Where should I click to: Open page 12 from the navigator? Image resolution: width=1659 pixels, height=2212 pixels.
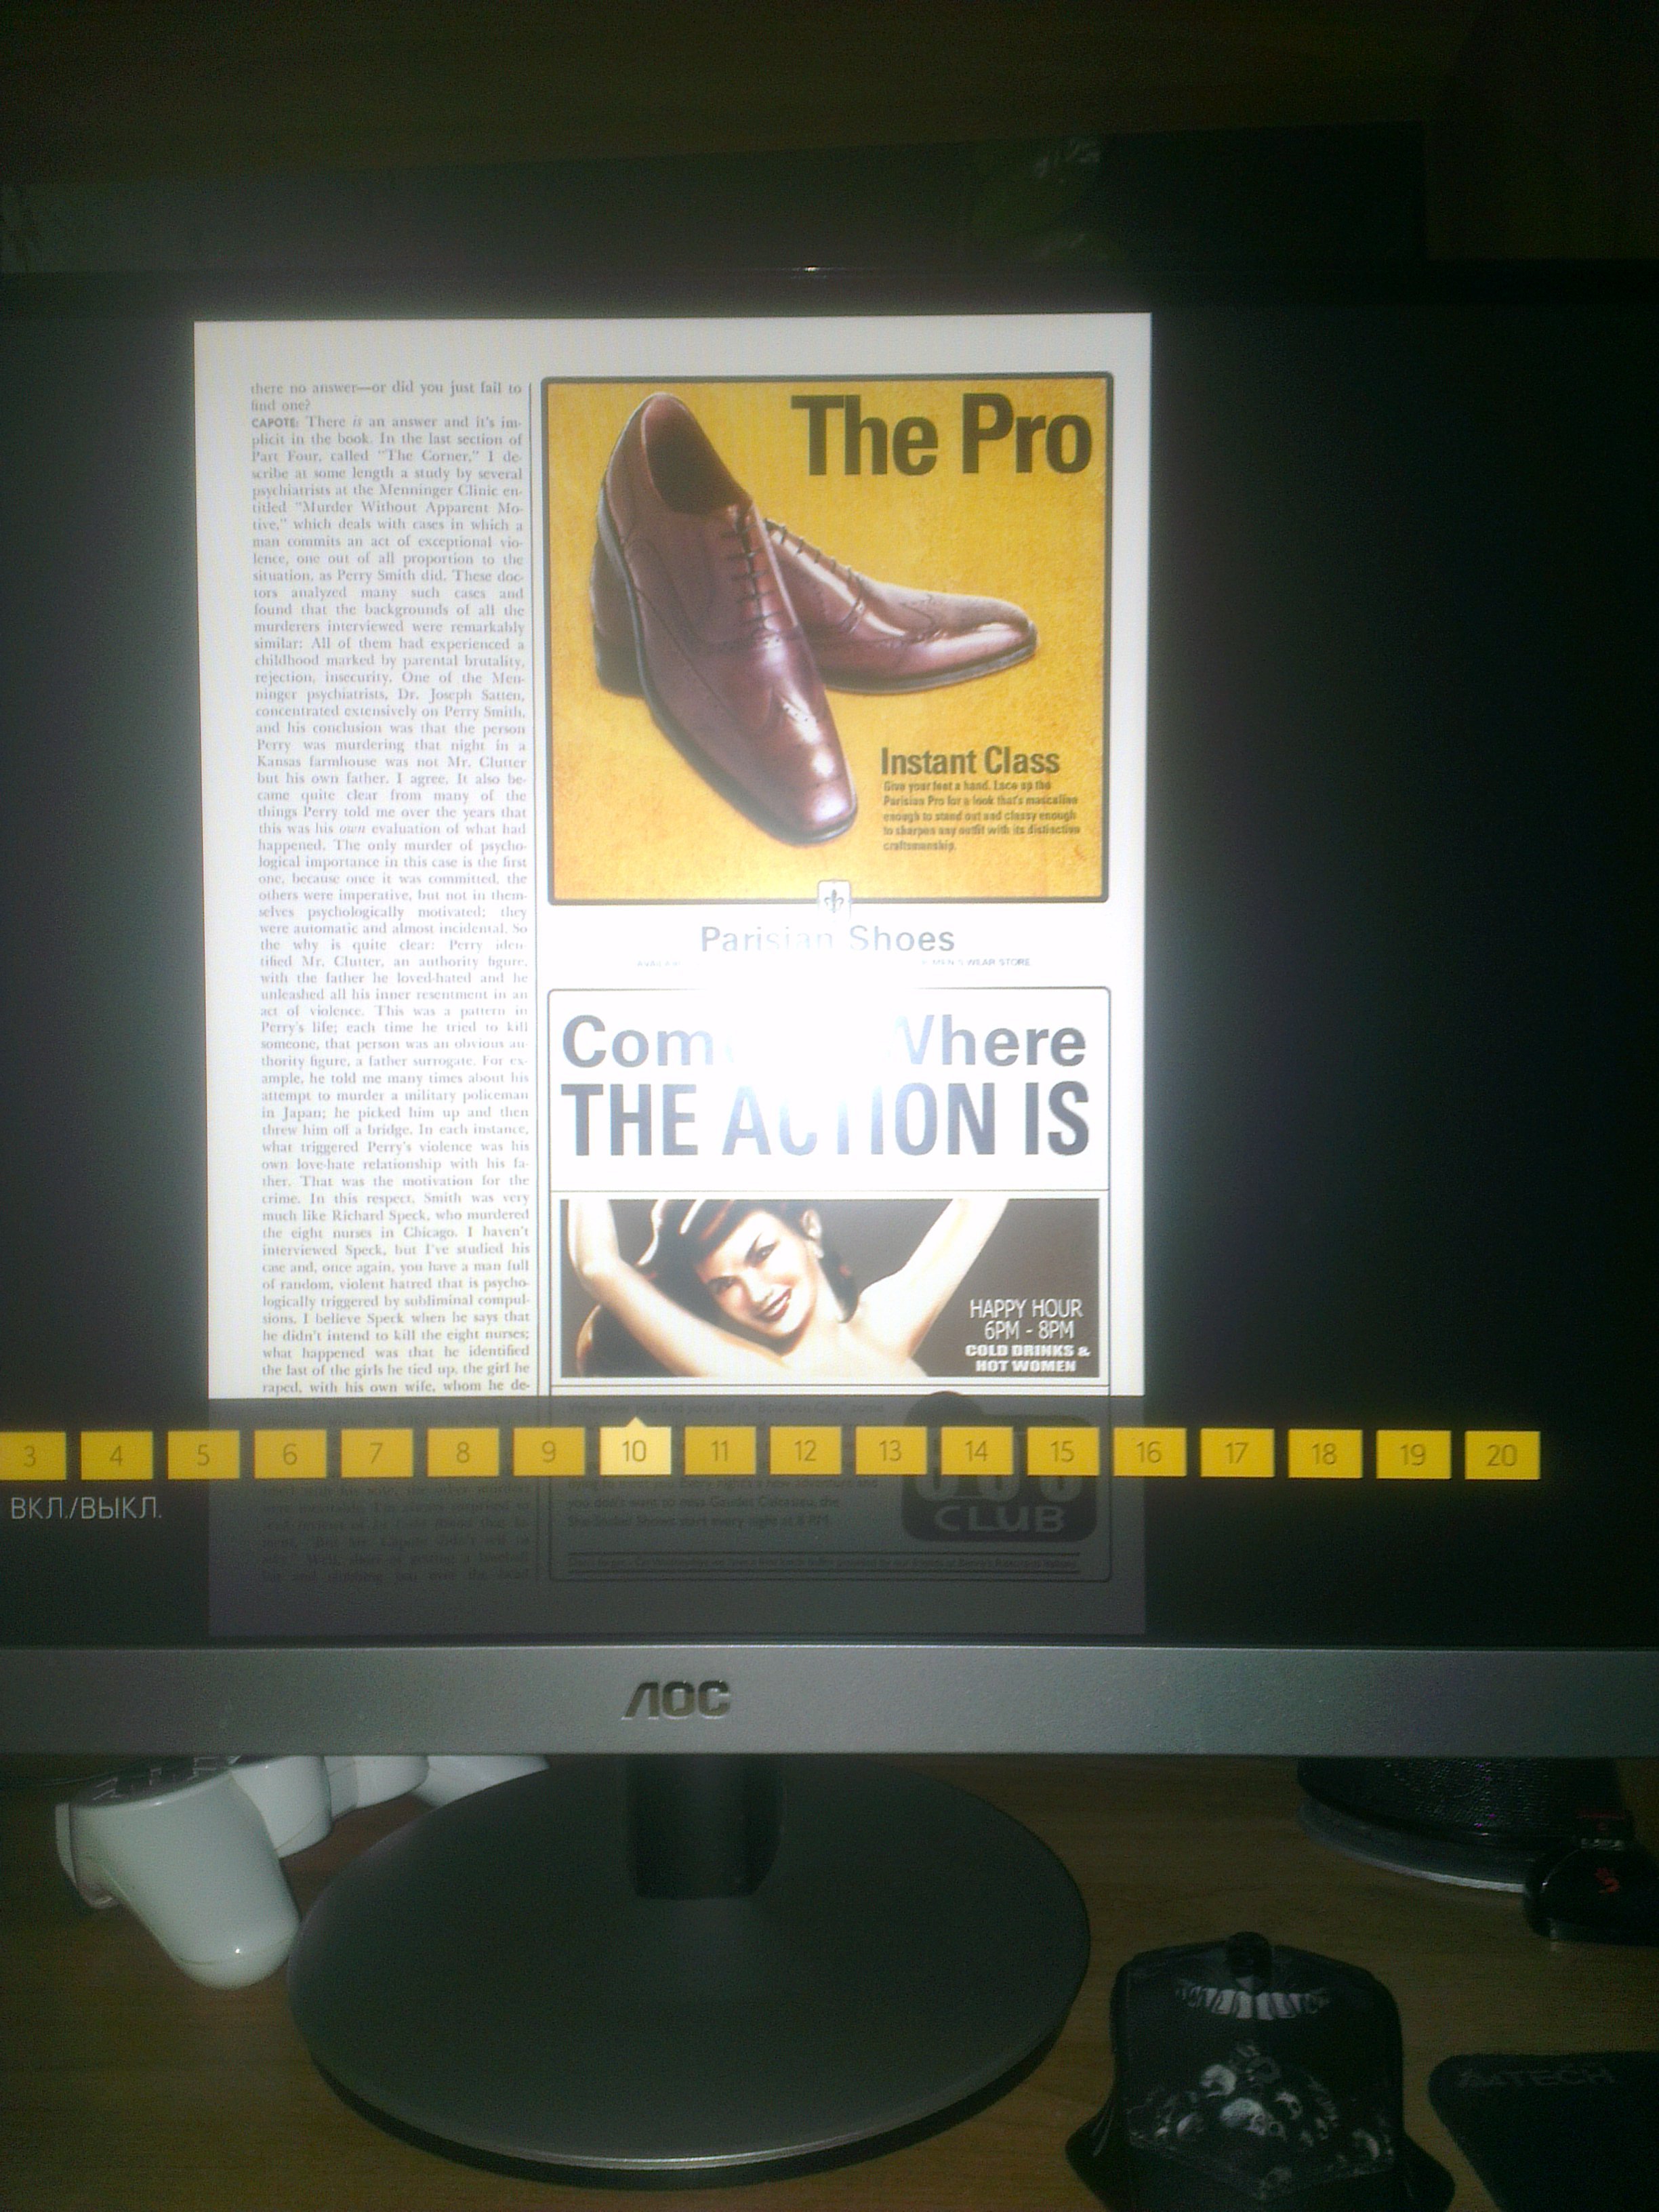805,1452
